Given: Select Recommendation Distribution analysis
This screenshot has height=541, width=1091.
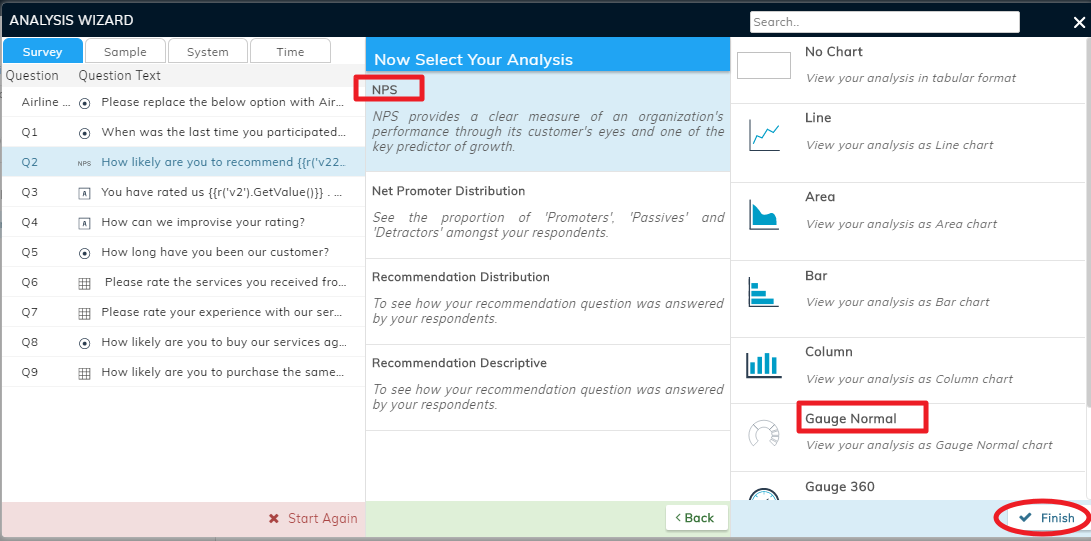Looking at the screenshot, I should tap(548, 302).
